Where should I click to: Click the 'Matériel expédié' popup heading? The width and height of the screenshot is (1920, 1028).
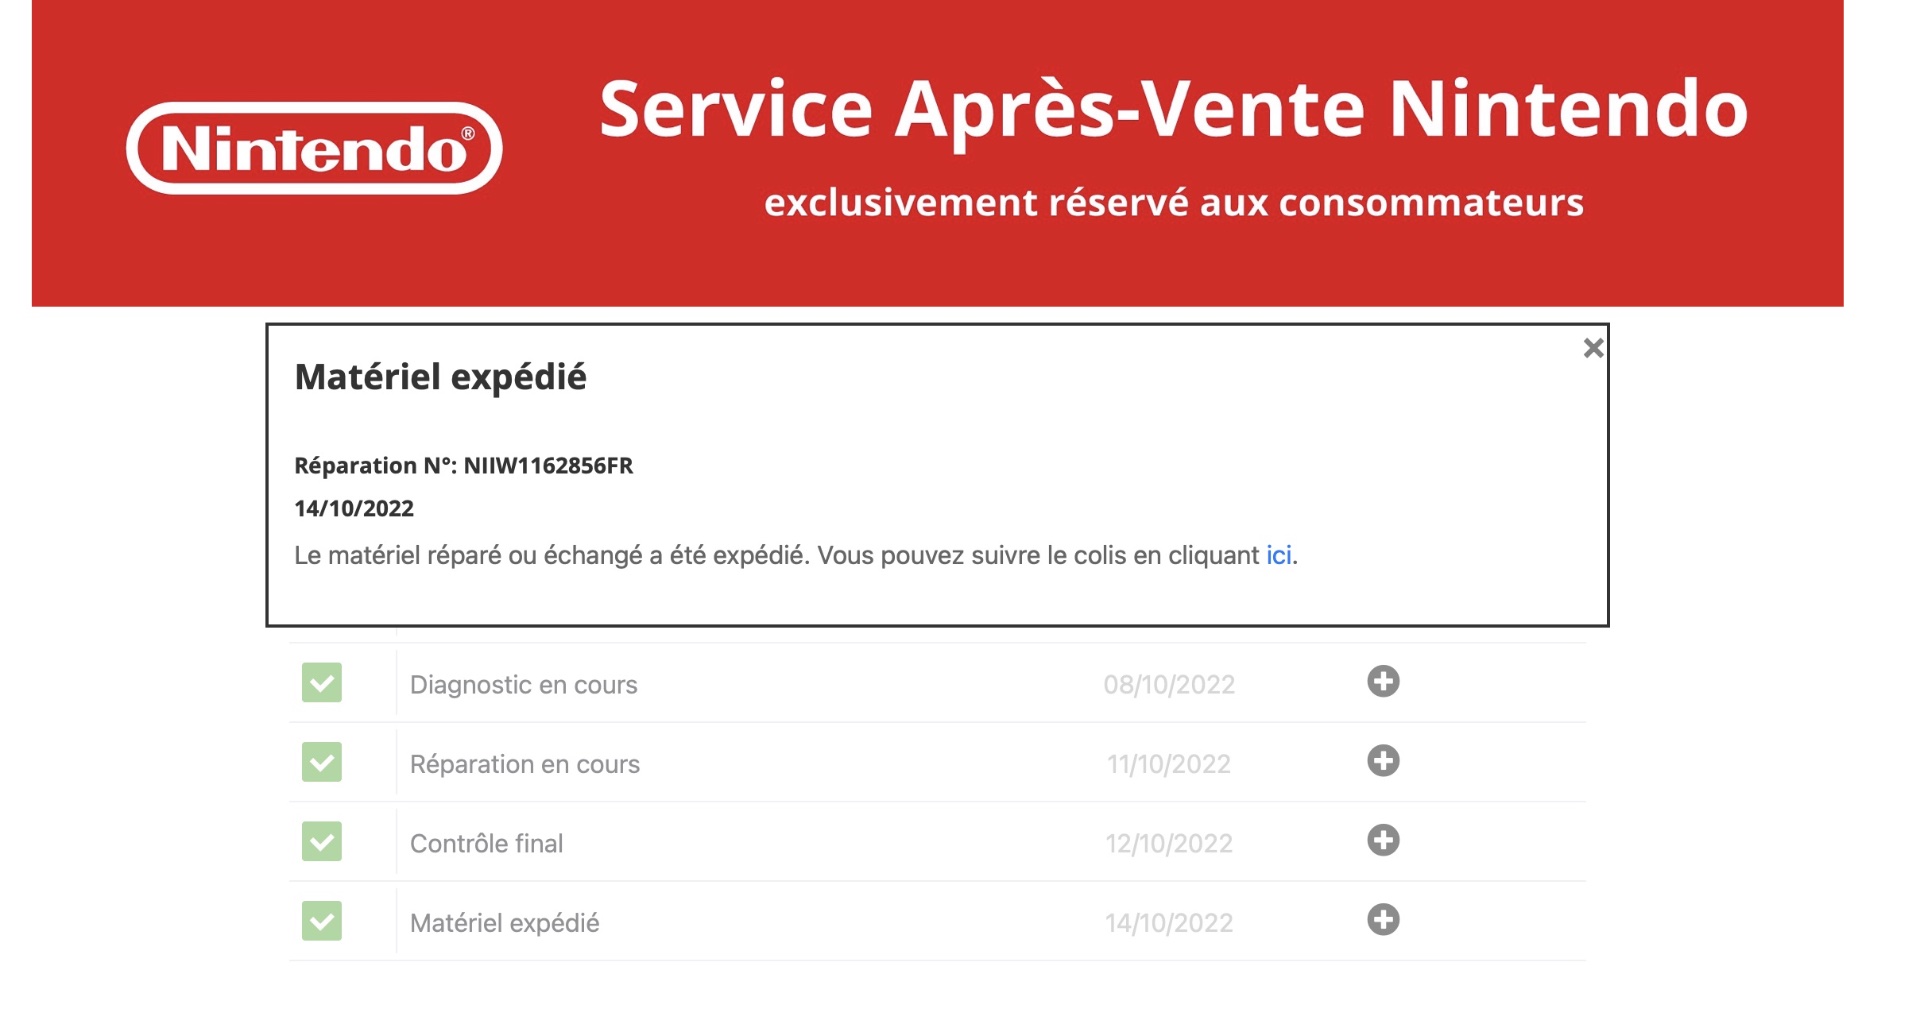coord(440,377)
